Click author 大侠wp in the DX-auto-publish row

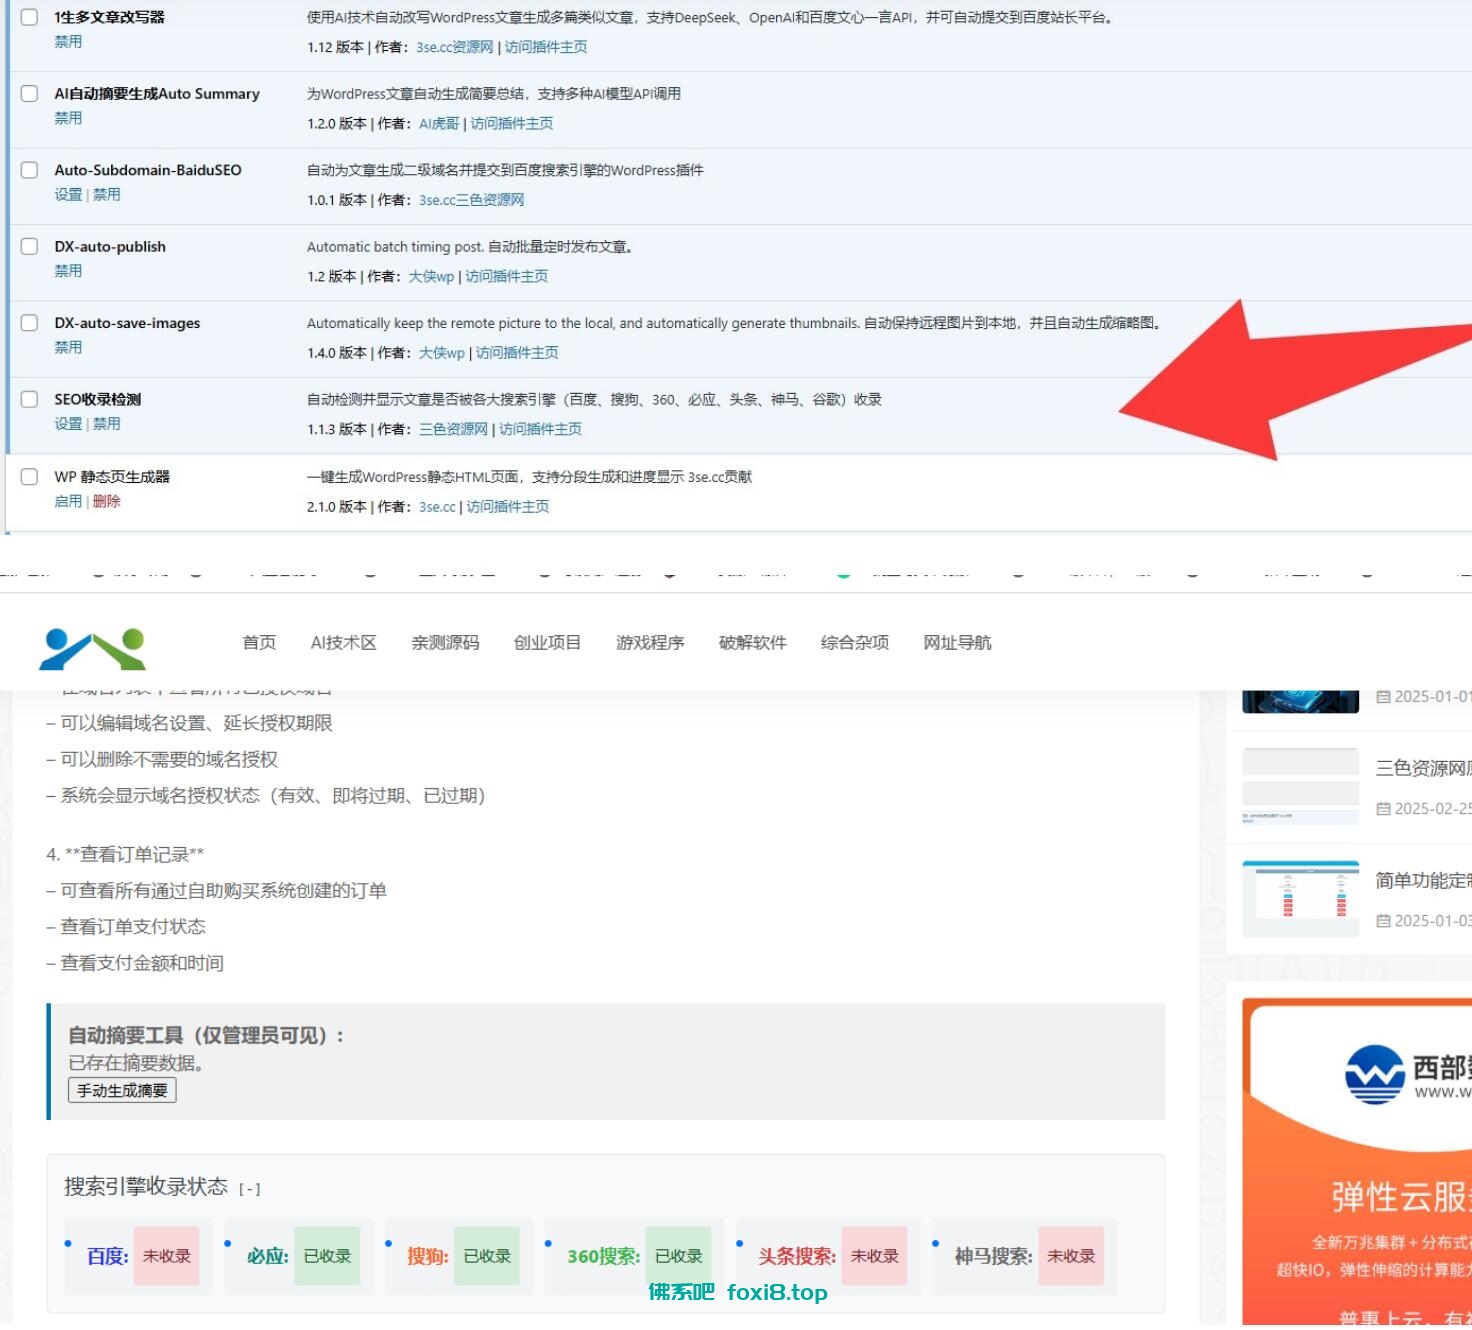431,277
